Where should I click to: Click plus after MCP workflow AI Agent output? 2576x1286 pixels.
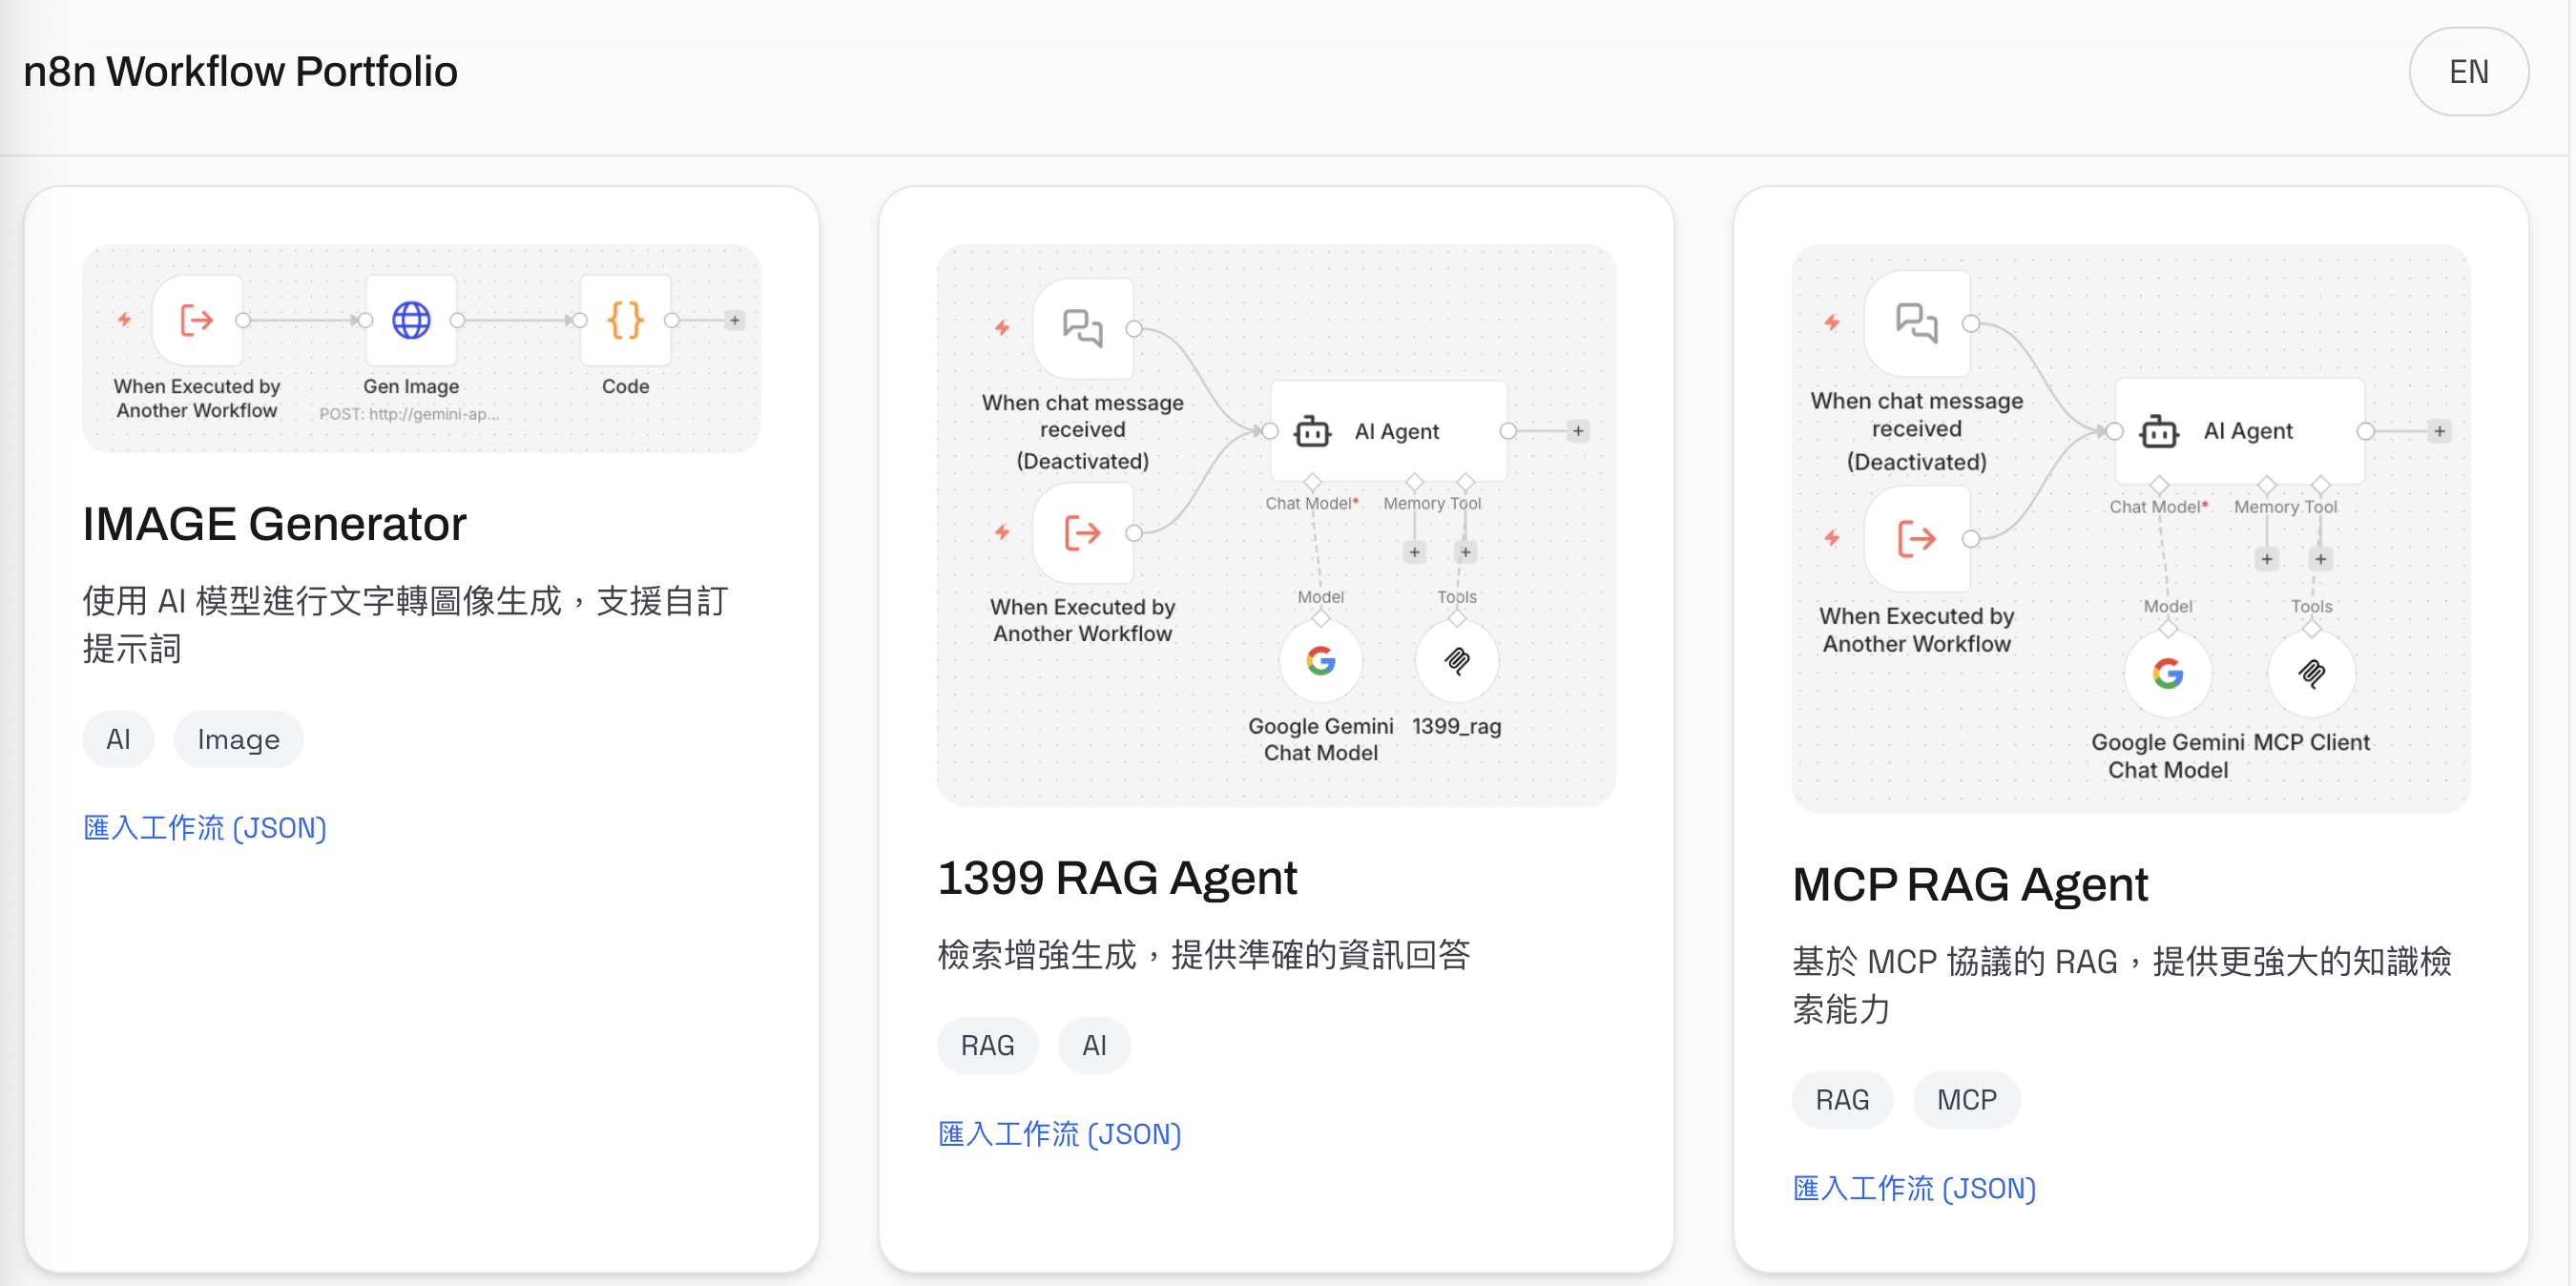coord(2439,431)
